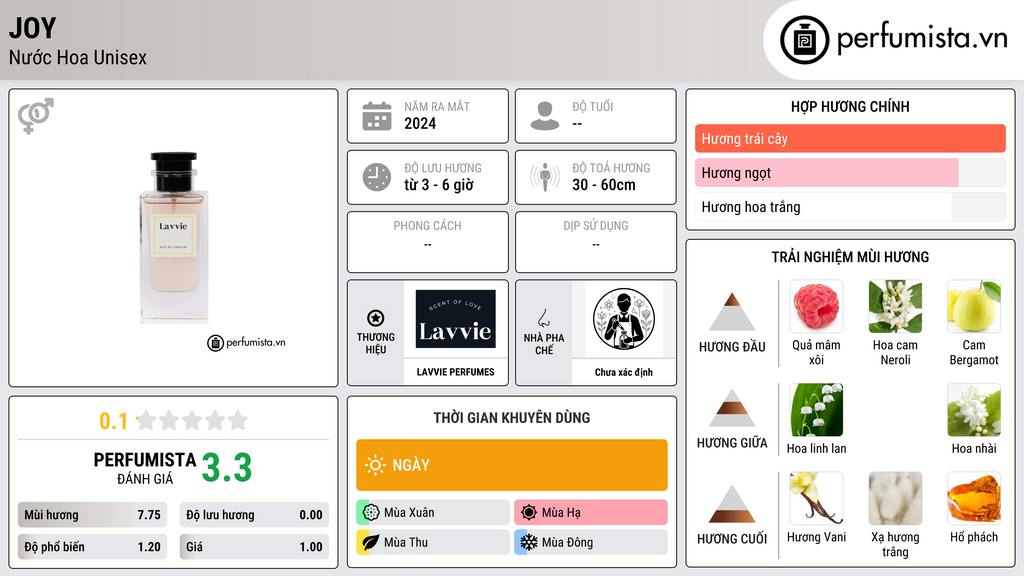Click the sun icon in the Ngày bar
The height and width of the screenshot is (576, 1024).
376,465
